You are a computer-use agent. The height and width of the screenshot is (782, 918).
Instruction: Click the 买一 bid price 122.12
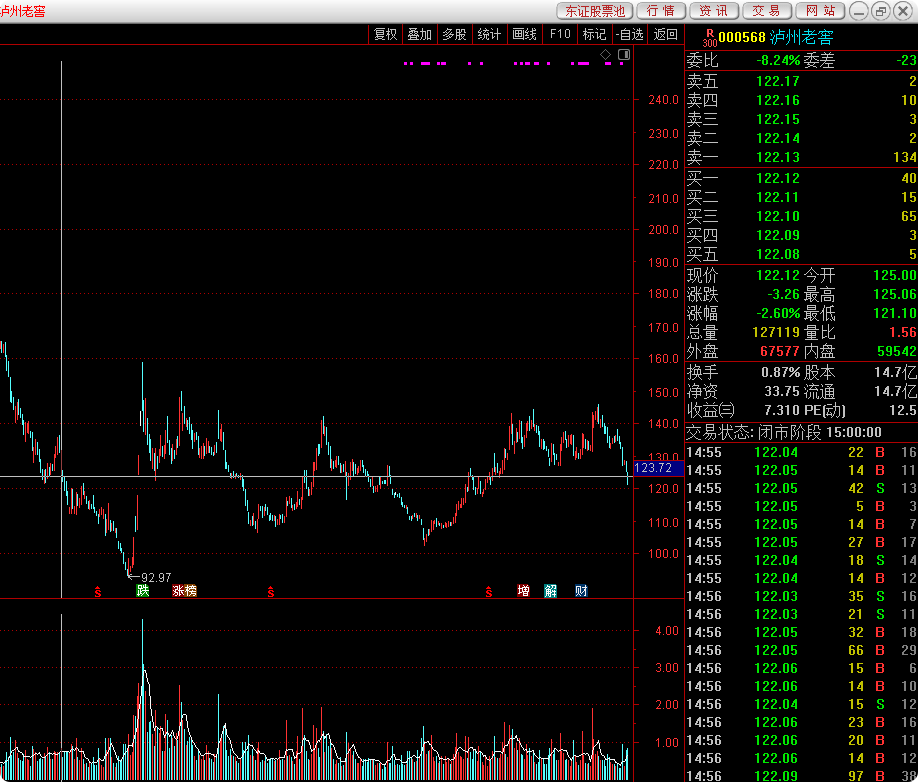click(x=777, y=178)
